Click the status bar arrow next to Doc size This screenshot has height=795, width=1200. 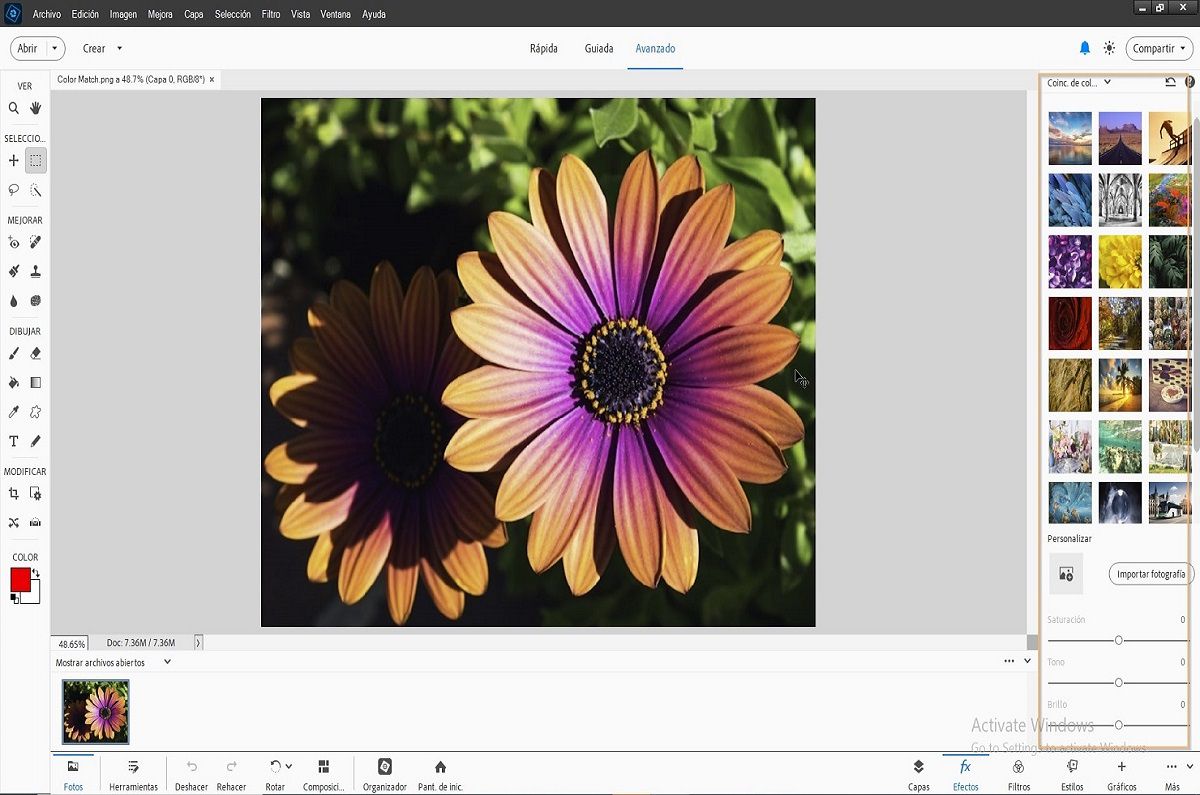[x=198, y=643]
